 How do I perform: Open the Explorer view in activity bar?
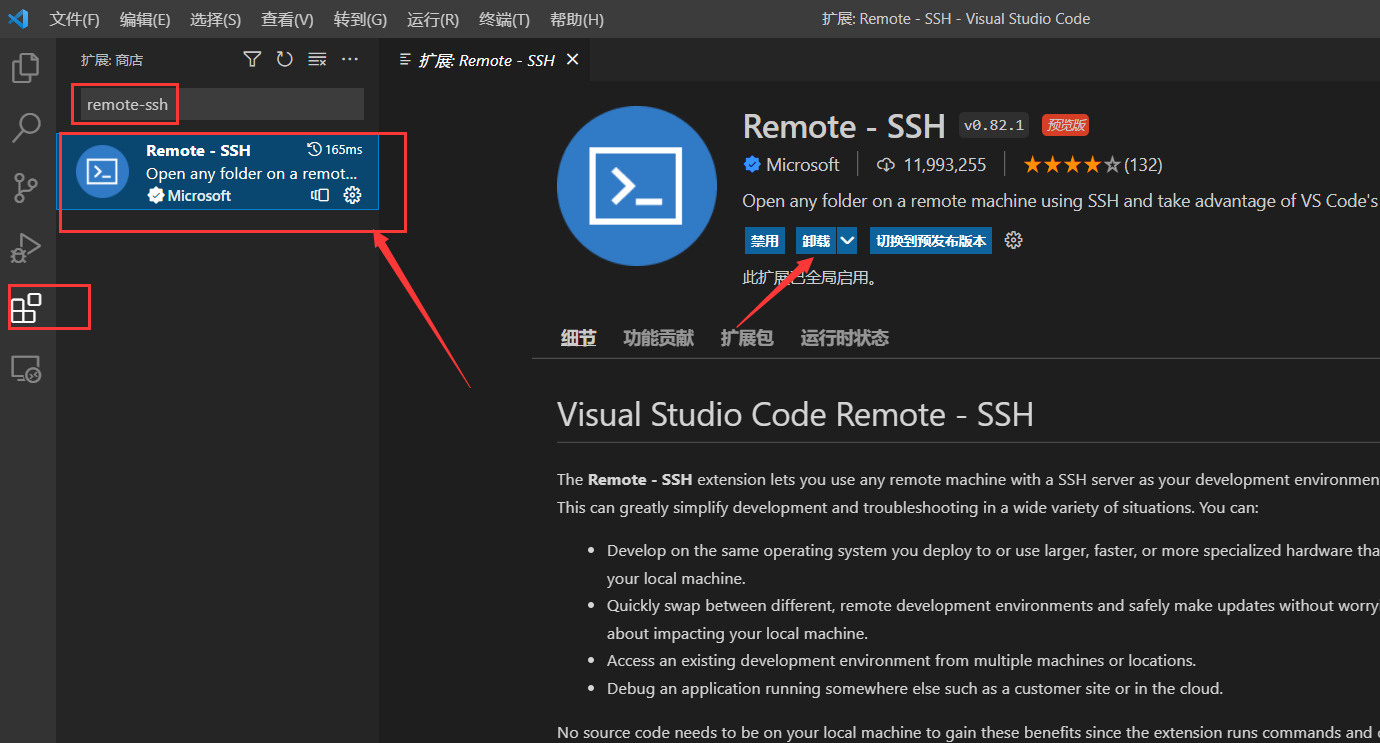[26, 68]
